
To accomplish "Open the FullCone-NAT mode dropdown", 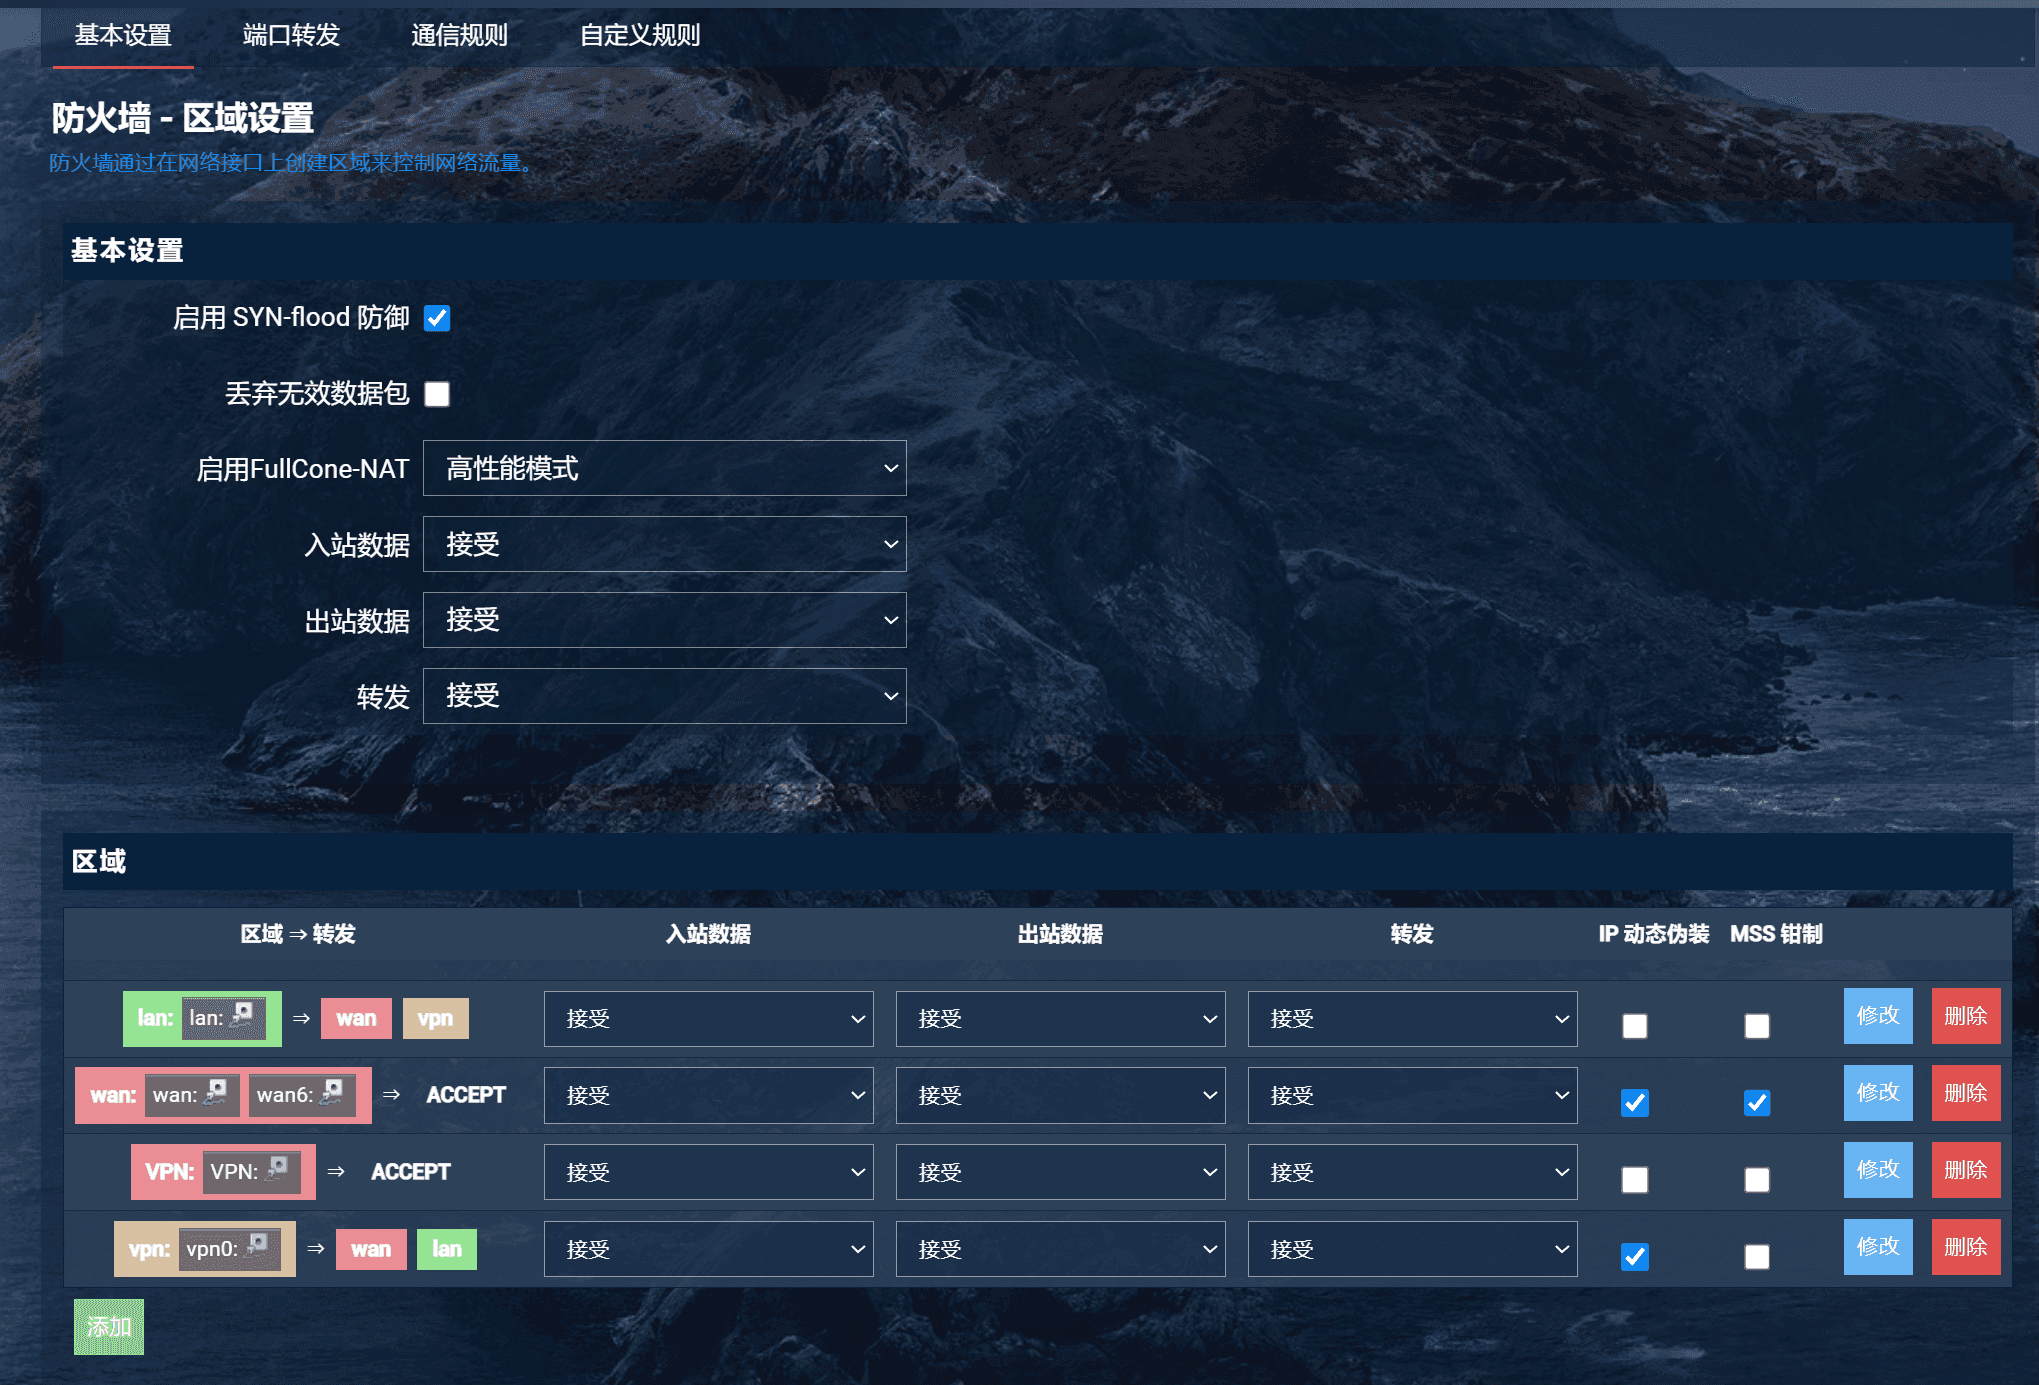I will click(x=664, y=468).
